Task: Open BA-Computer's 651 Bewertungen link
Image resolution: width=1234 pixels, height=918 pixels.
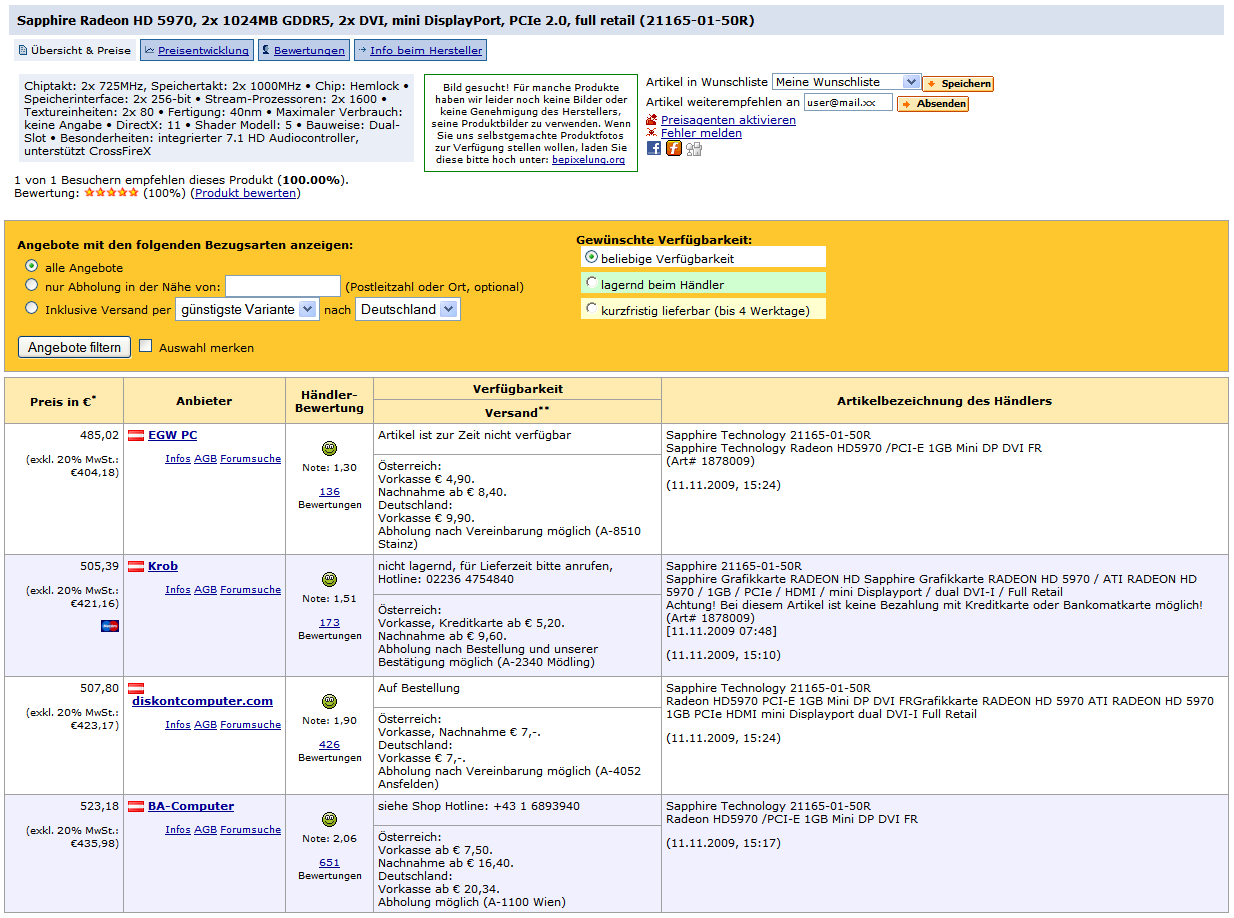Action: point(330,863)
